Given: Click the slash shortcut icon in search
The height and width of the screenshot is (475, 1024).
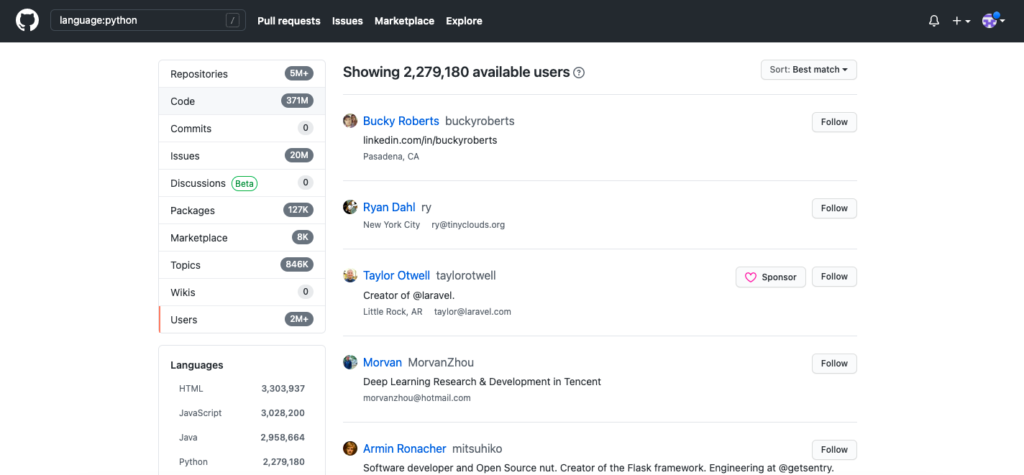Looking at the screenshot, I should [233, 21].
